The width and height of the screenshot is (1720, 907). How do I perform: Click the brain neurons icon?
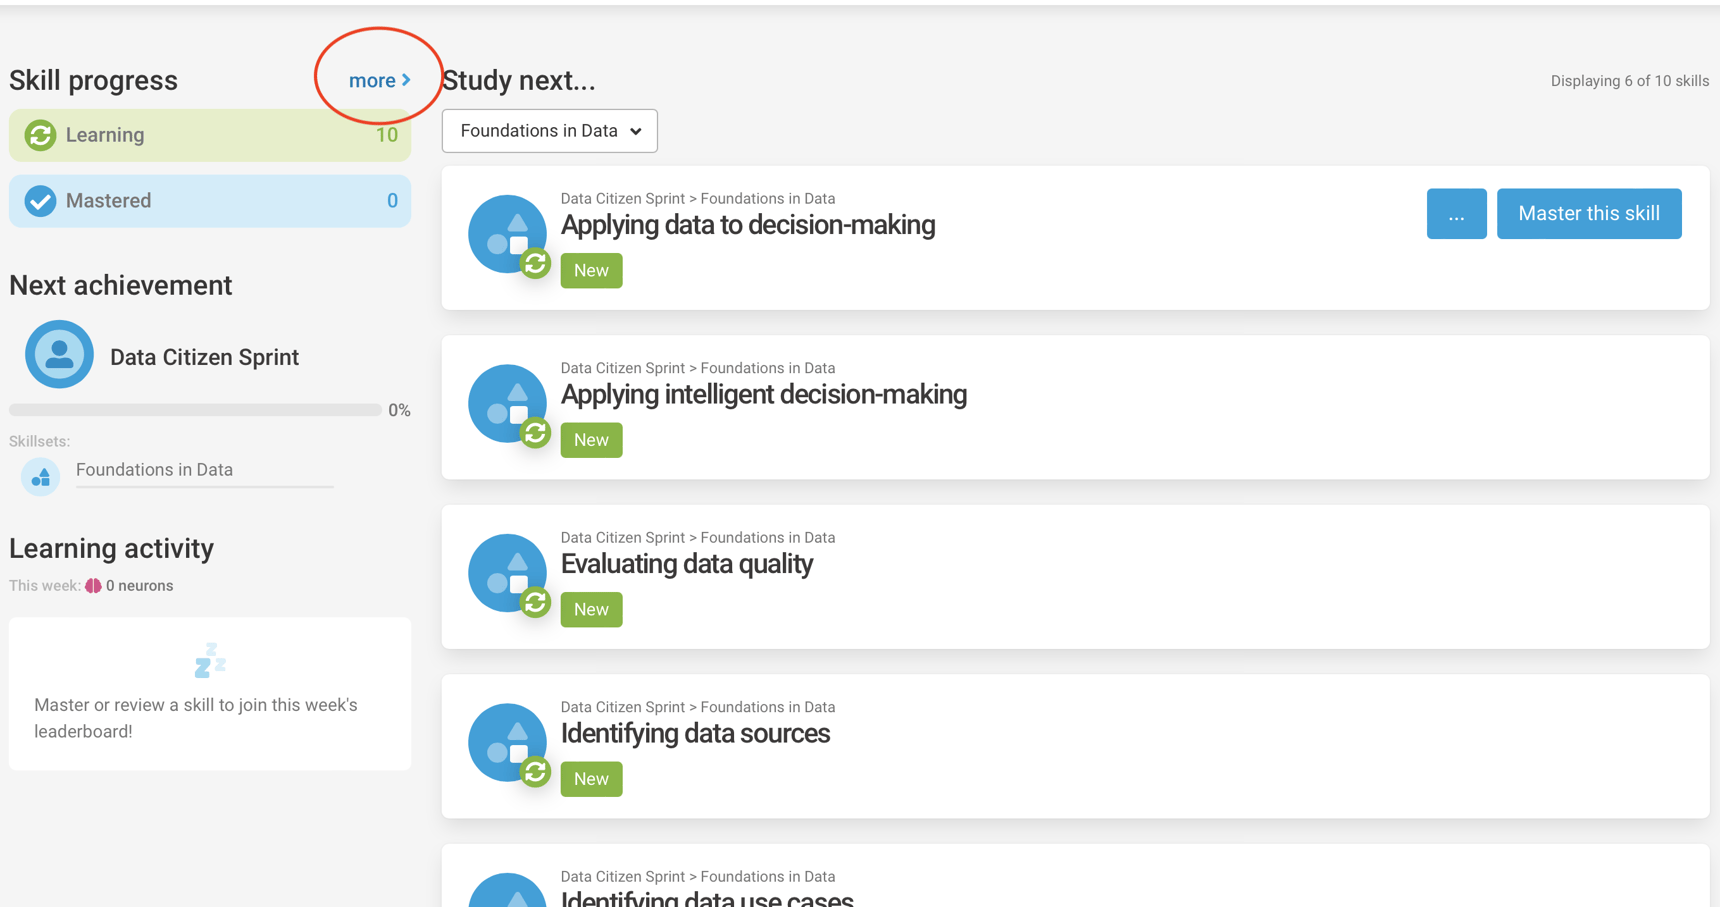point(93,586)
